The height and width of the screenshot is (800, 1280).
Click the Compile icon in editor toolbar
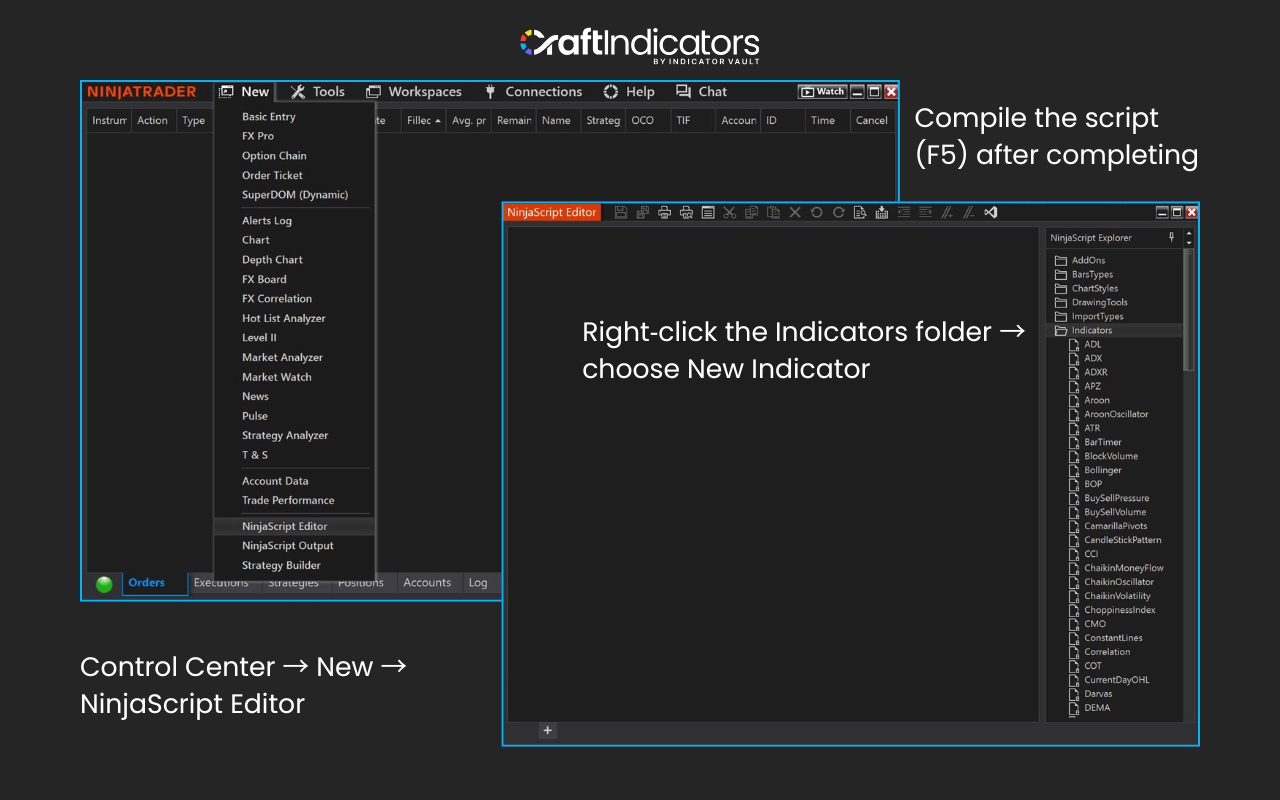[881, 212]
